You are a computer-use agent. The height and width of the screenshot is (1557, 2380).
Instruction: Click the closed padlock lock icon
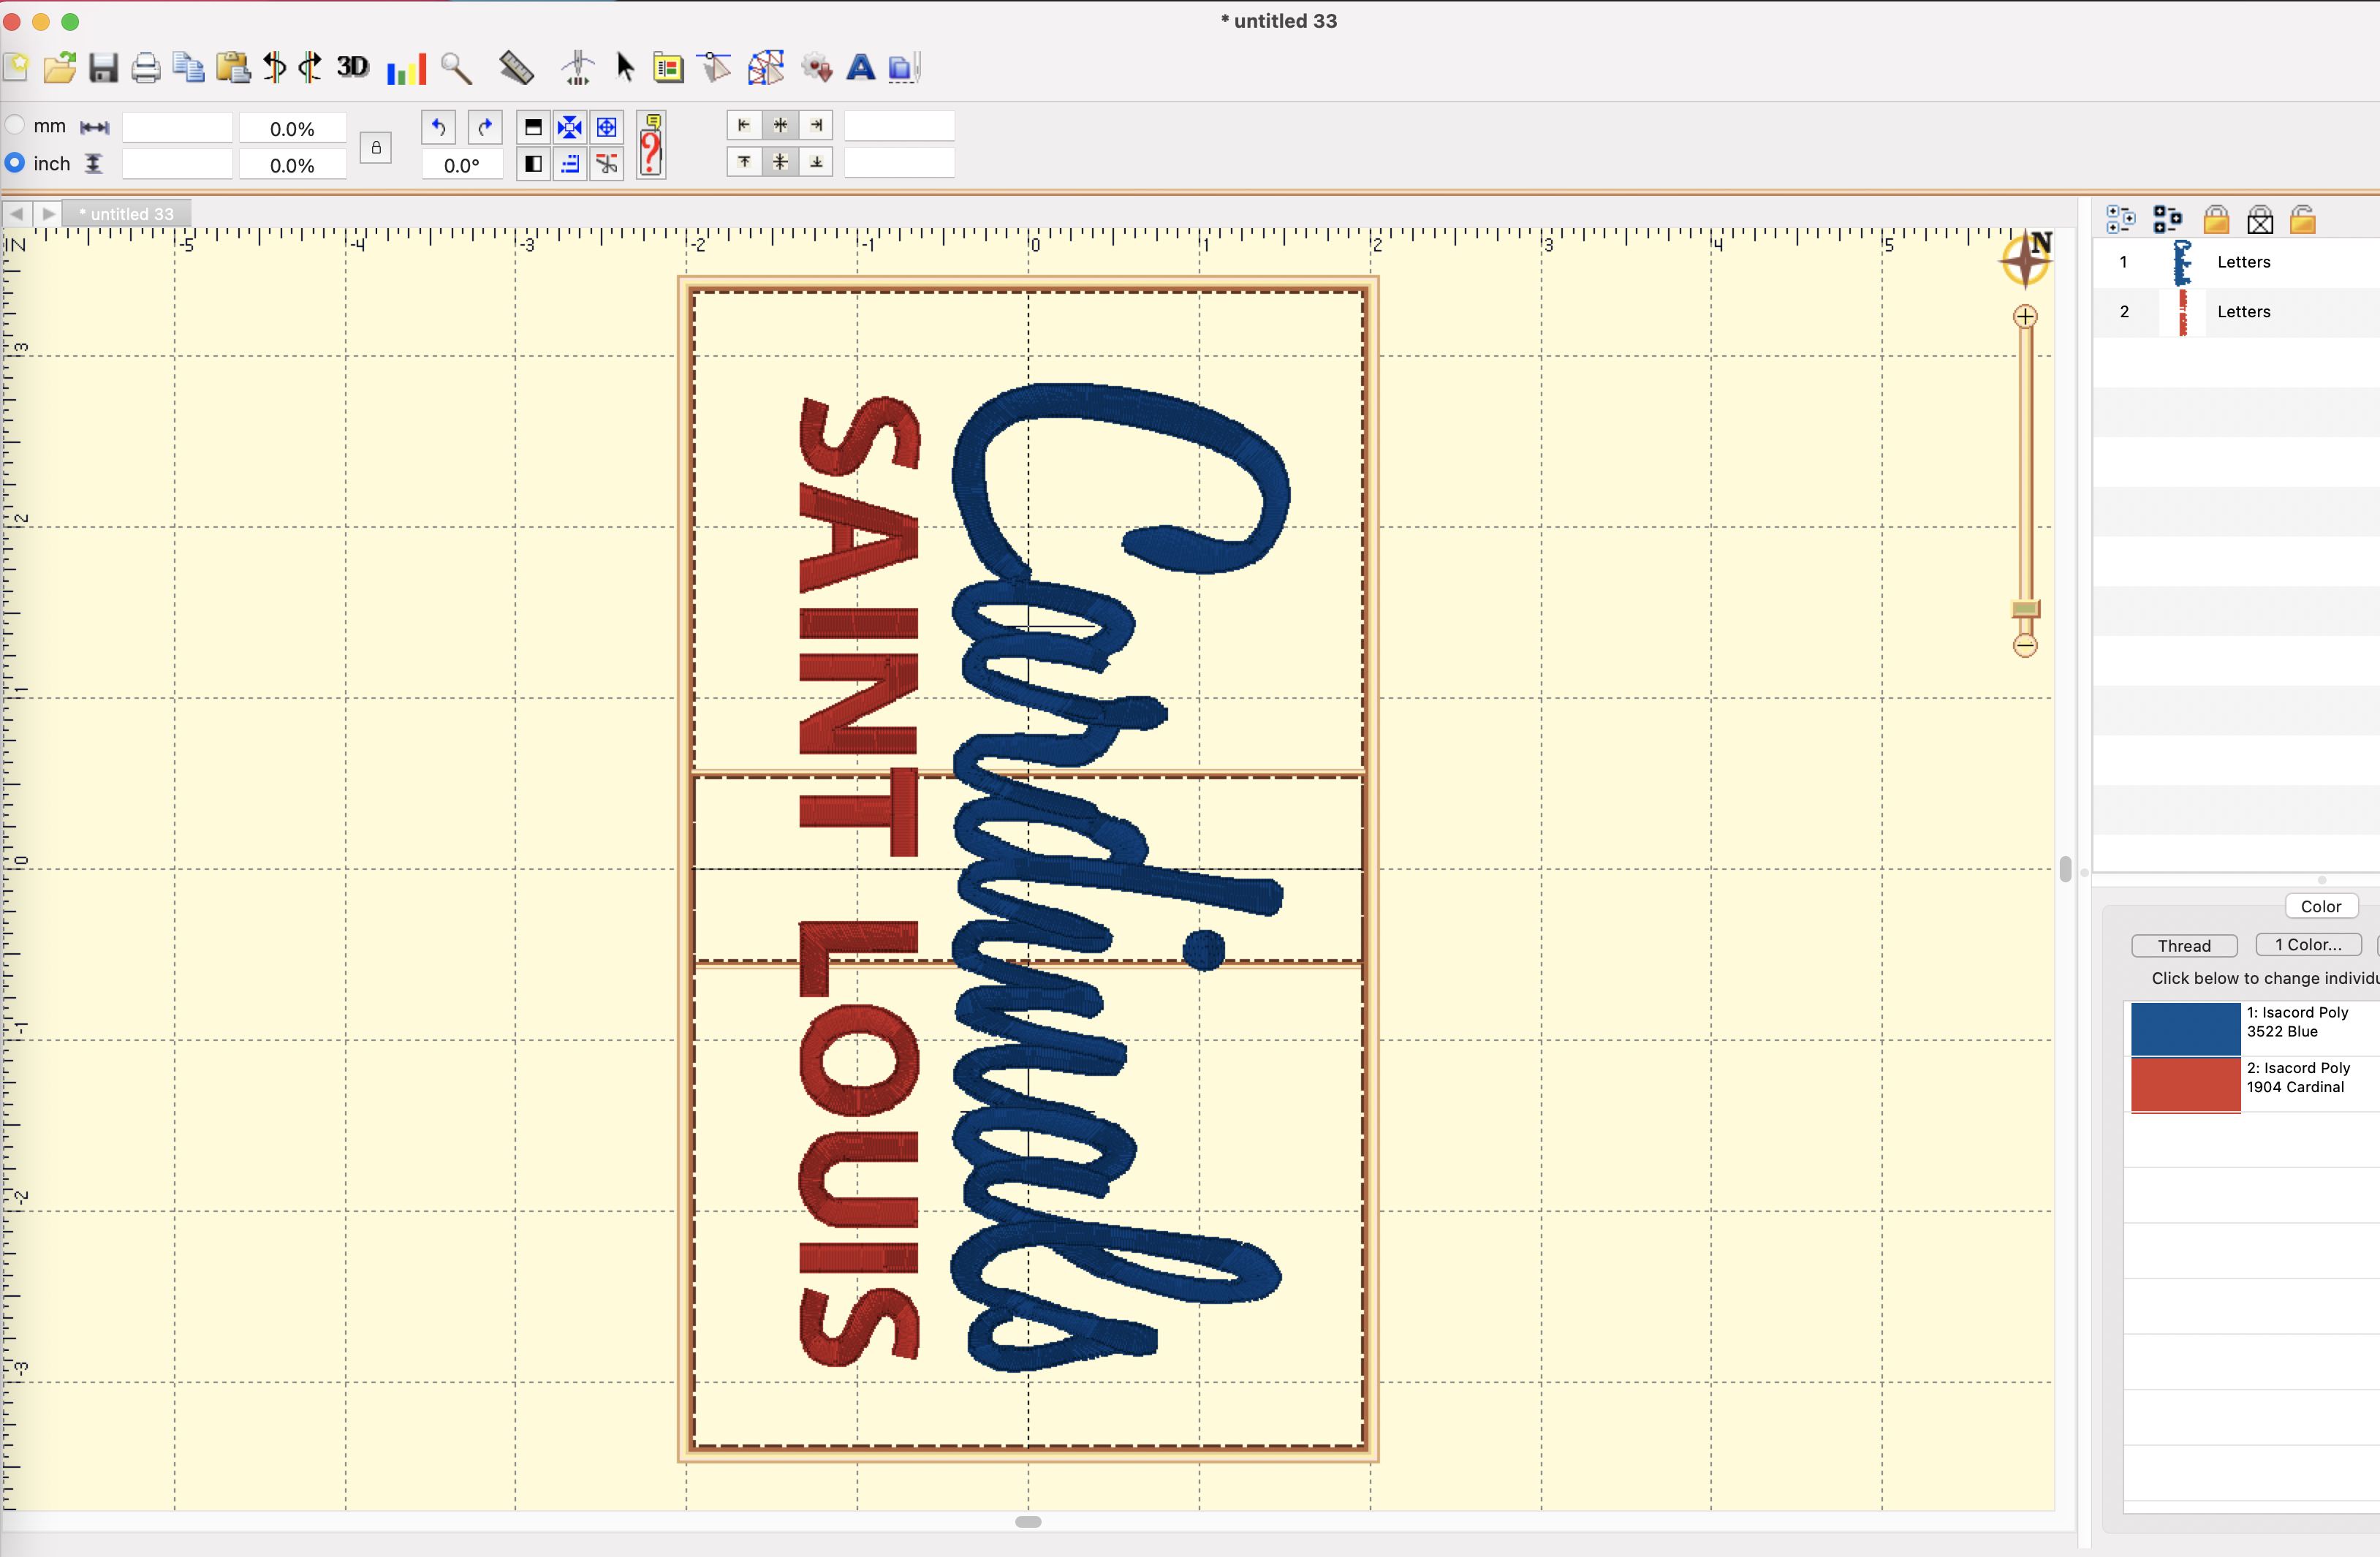pos(2216,219)
